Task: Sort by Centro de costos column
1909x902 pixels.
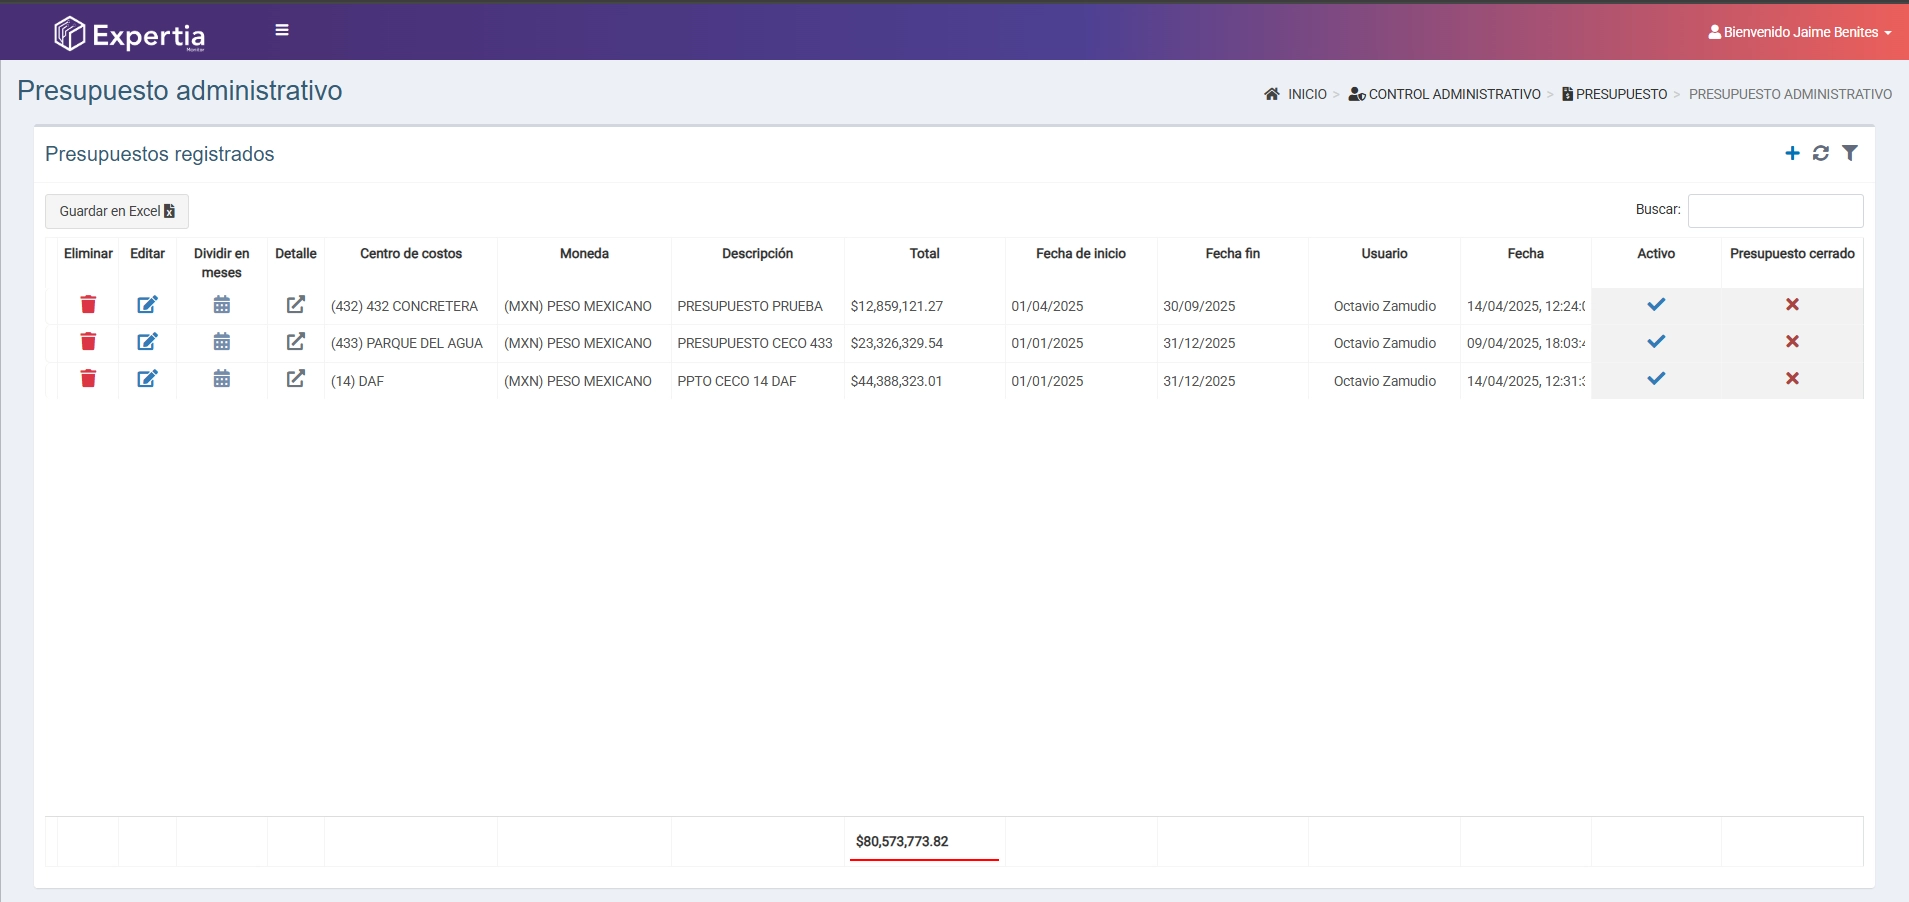Action: (x=411, y=254)
